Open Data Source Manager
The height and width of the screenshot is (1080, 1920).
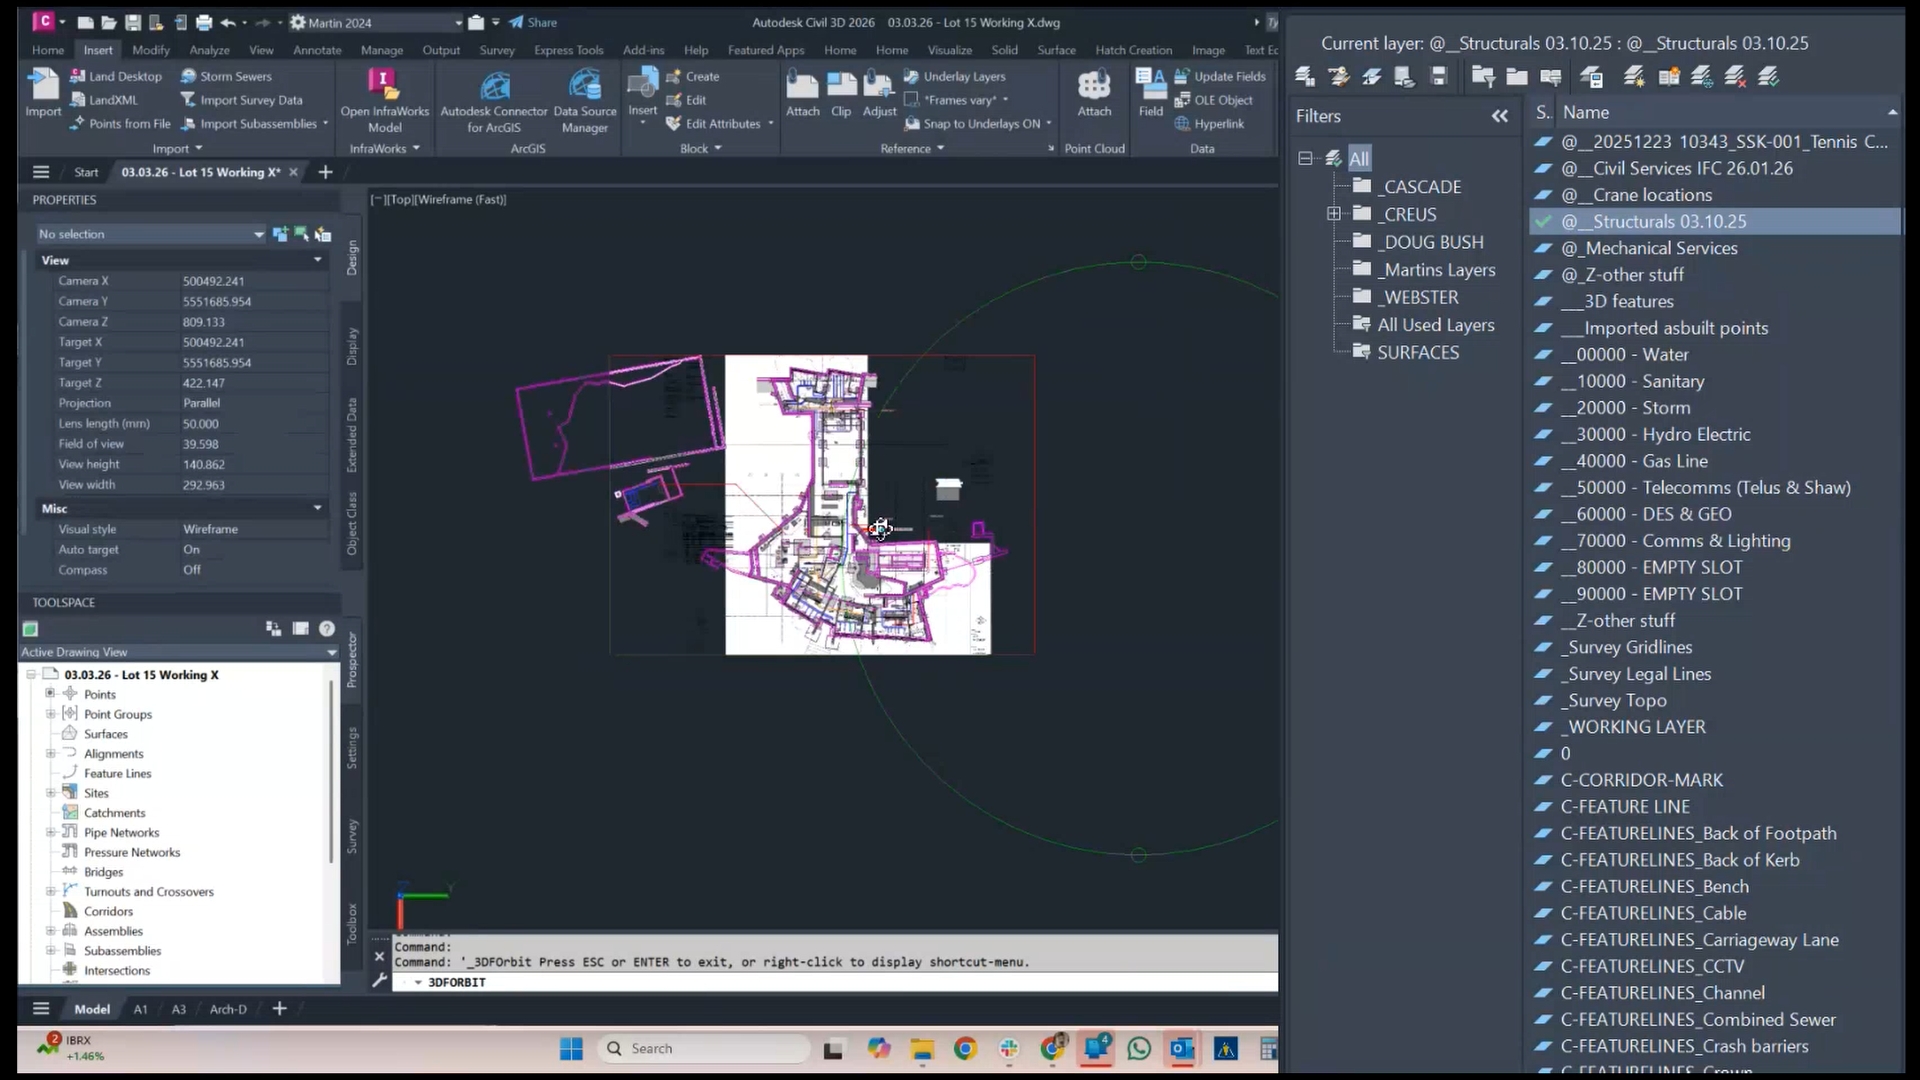tap(585, 100)
